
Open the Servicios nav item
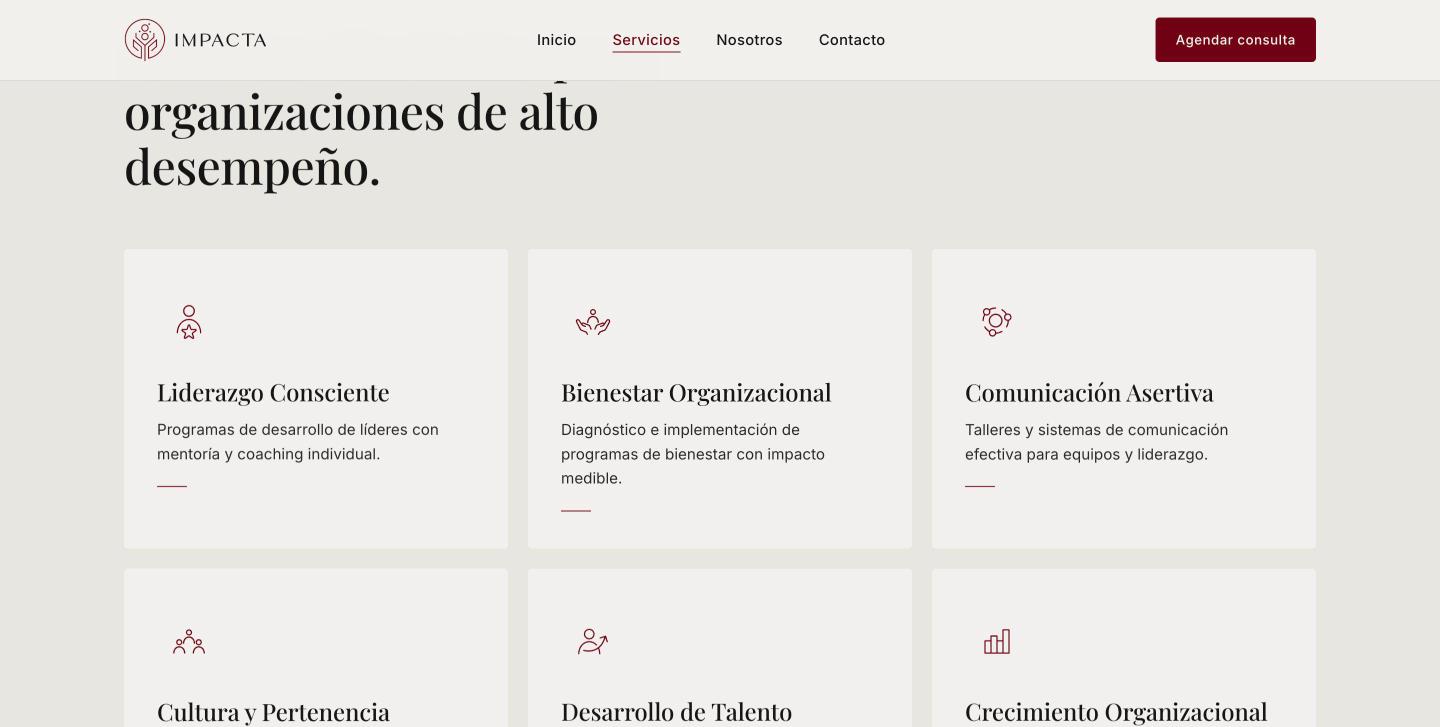pos(646,40)
